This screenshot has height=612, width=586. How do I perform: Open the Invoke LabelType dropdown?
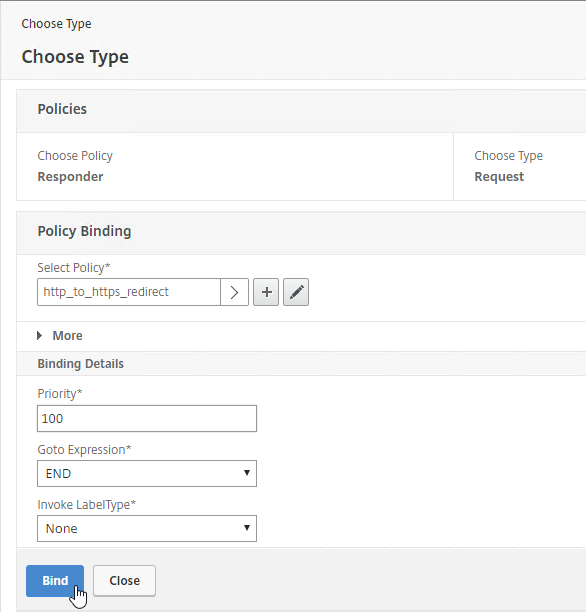coord(147,528)
